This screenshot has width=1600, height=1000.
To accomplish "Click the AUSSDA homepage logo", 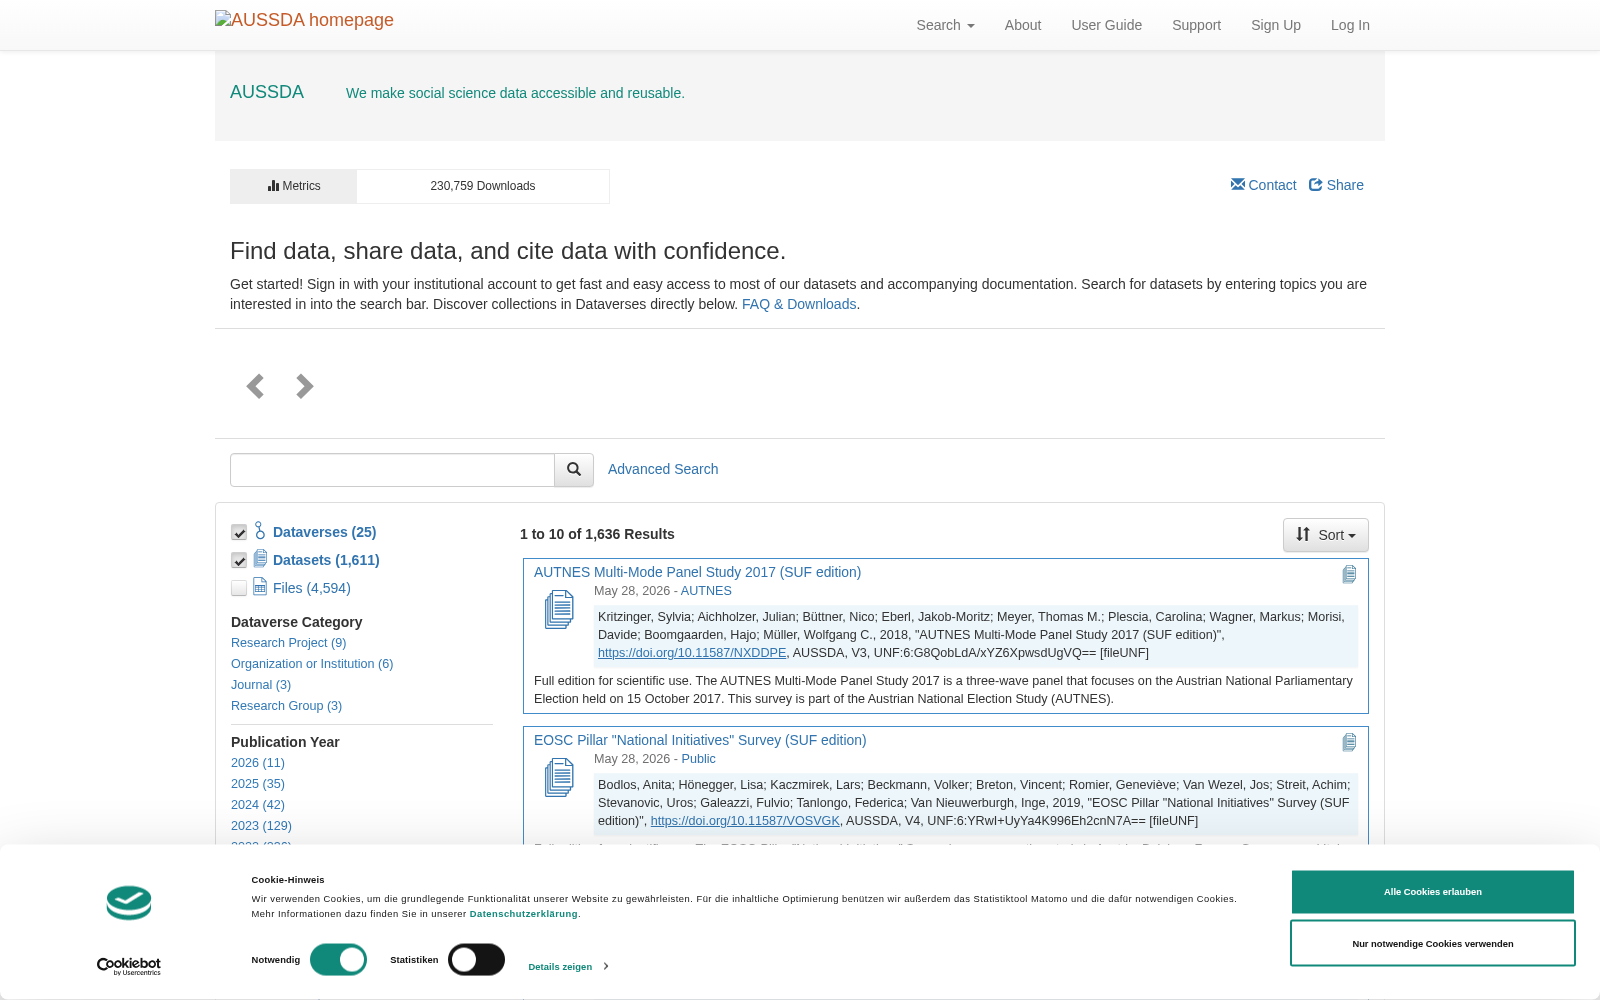I will [x=304, y=20].
